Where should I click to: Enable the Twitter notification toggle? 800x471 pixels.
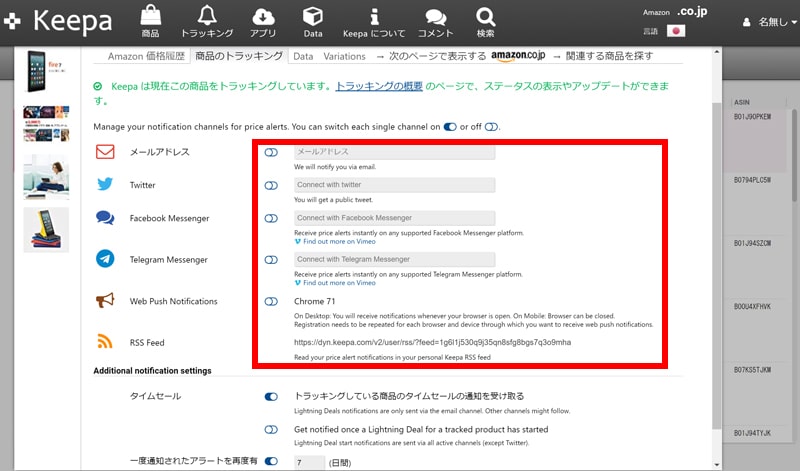[271, 185]
